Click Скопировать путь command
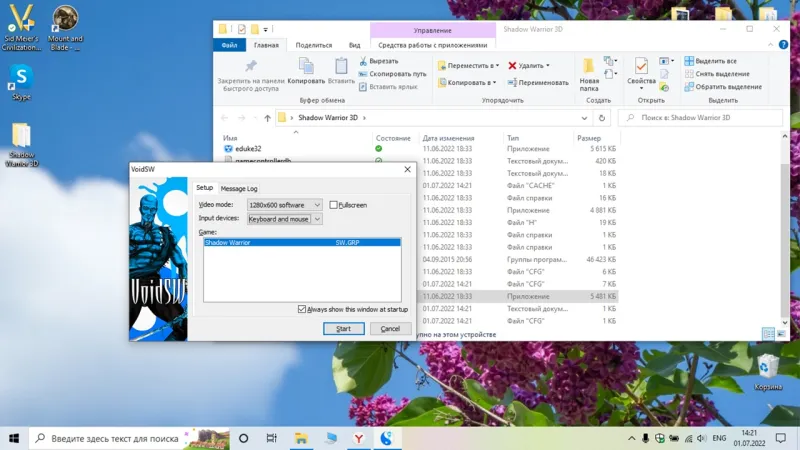800x450 pixels. tap(392, 74)
